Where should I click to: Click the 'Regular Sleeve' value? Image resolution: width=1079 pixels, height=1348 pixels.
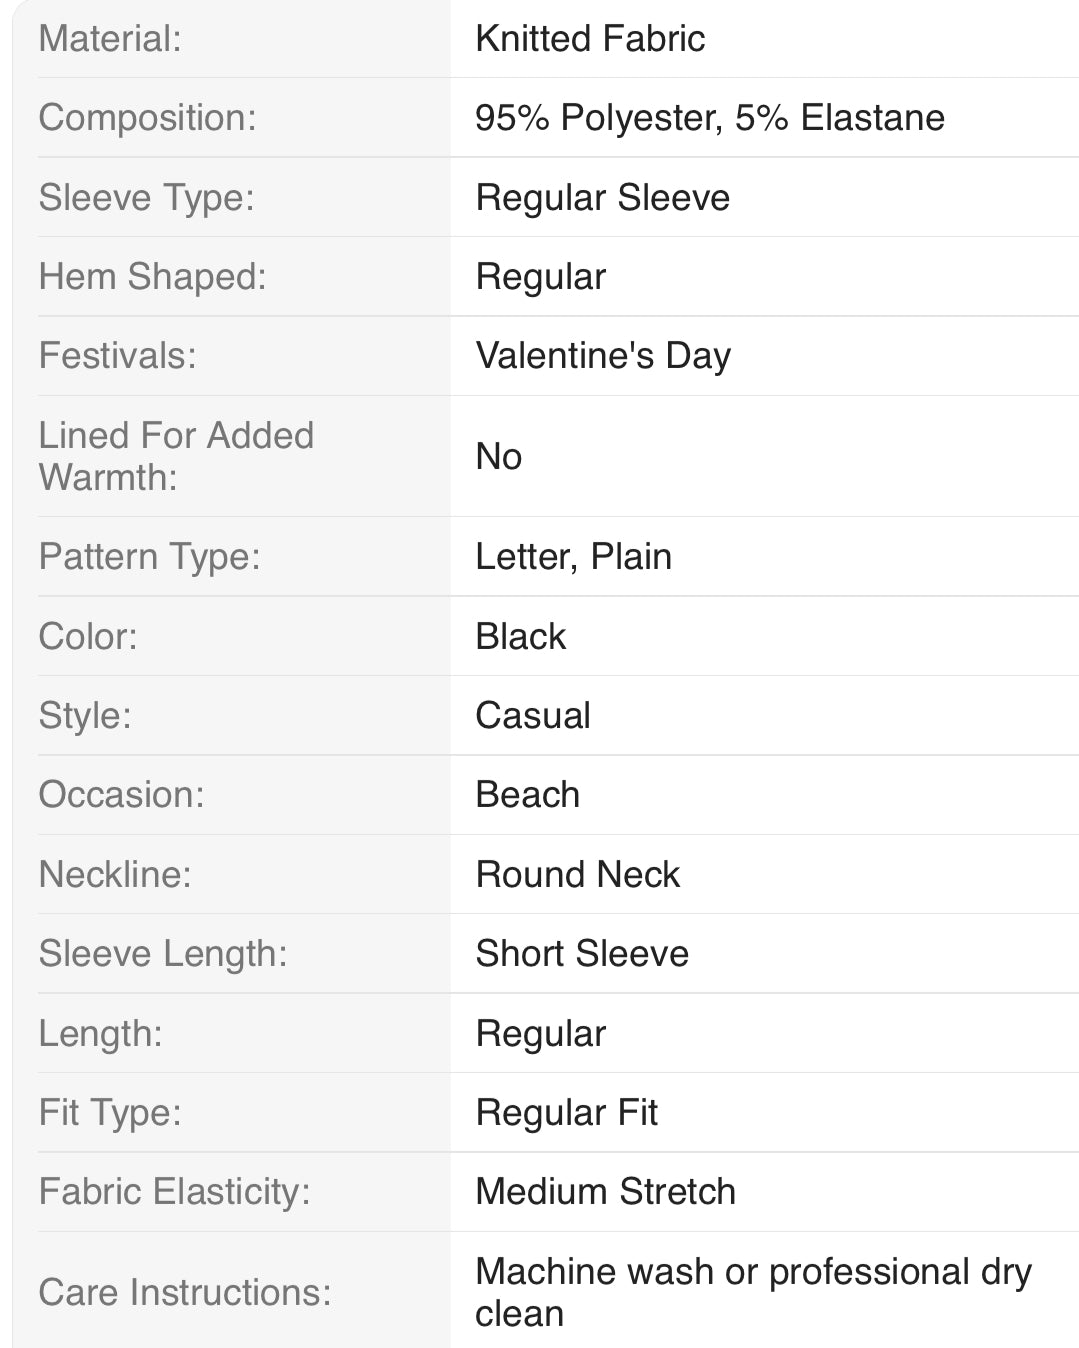coord(602,198)
